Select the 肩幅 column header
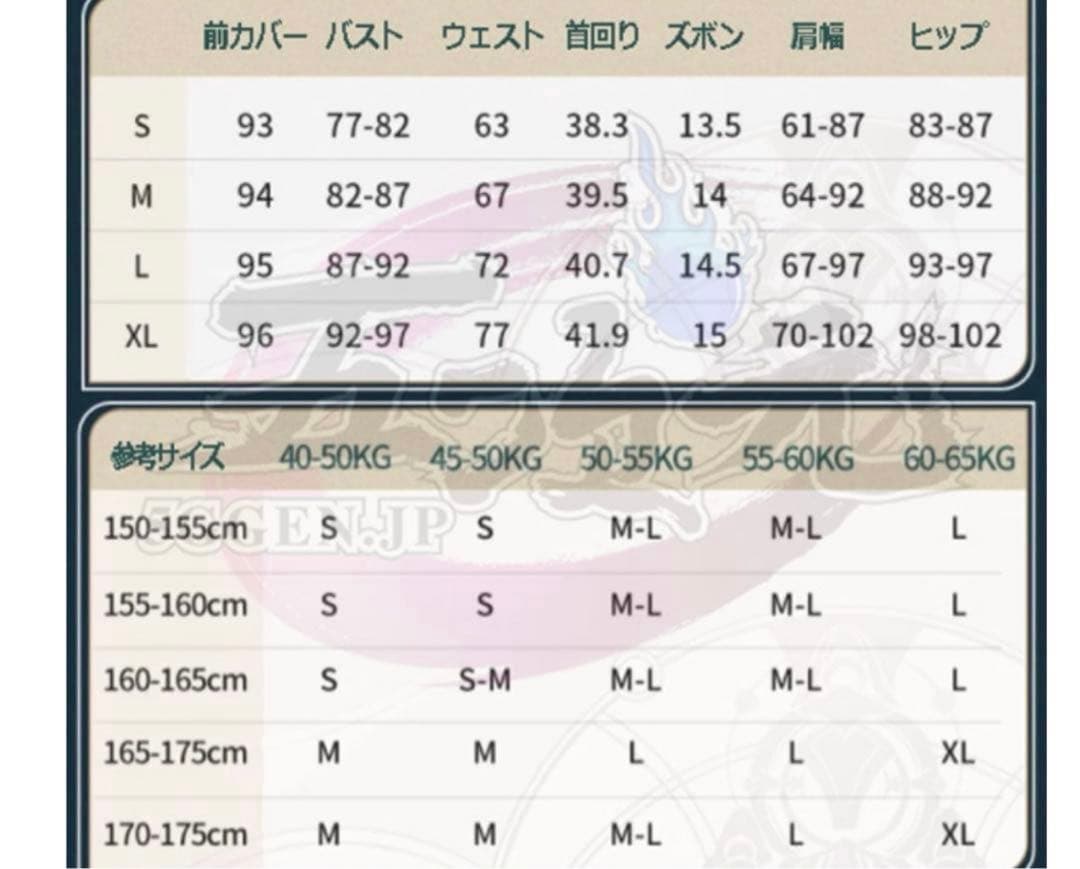The image size is (1080, 869). 816,38
